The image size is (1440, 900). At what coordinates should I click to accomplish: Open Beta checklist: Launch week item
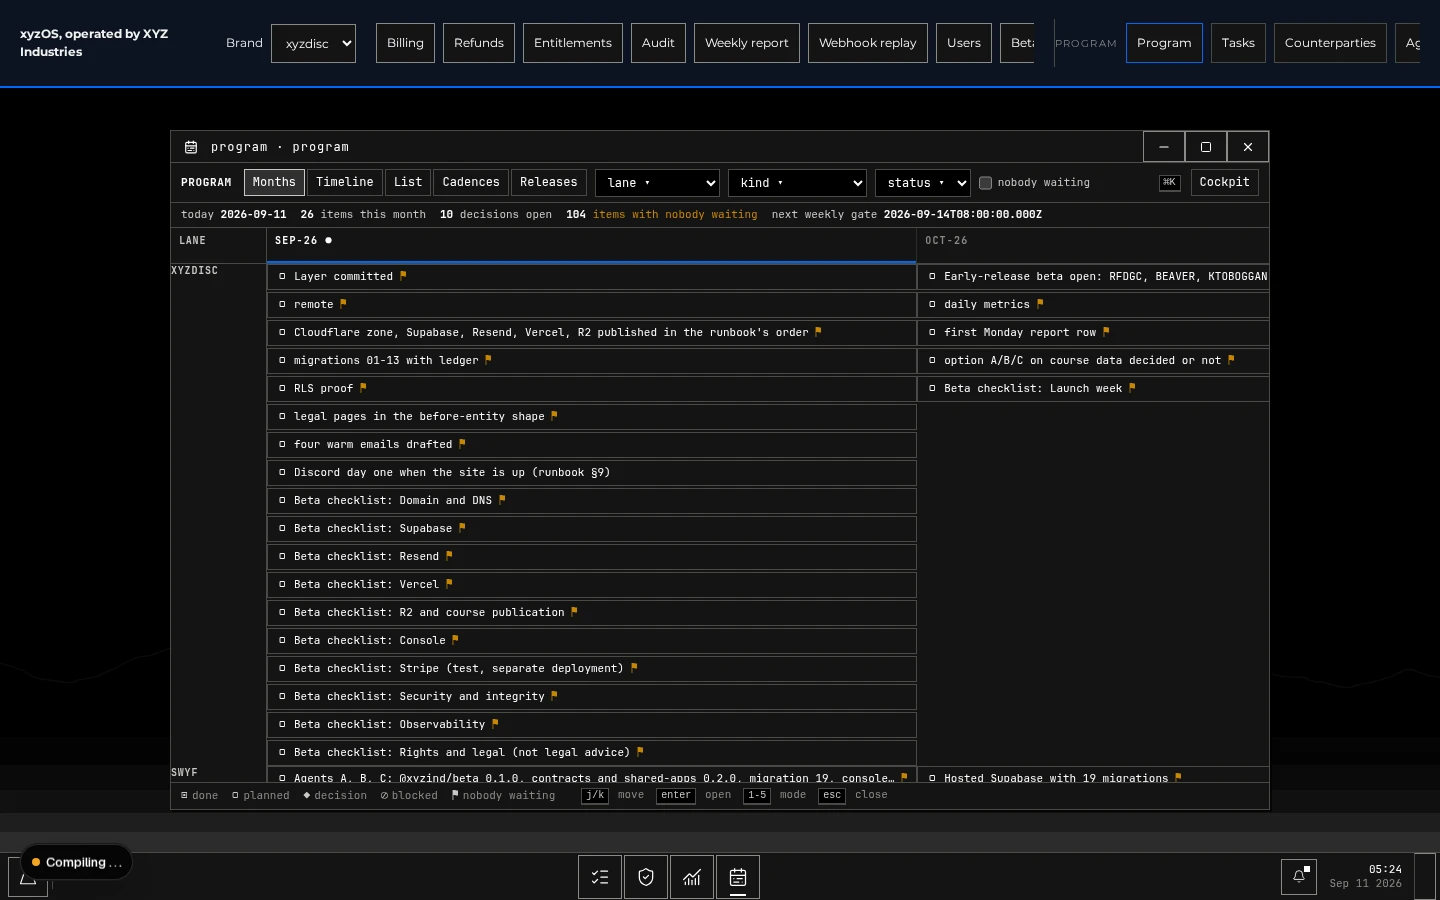[x=1093, y=388]
